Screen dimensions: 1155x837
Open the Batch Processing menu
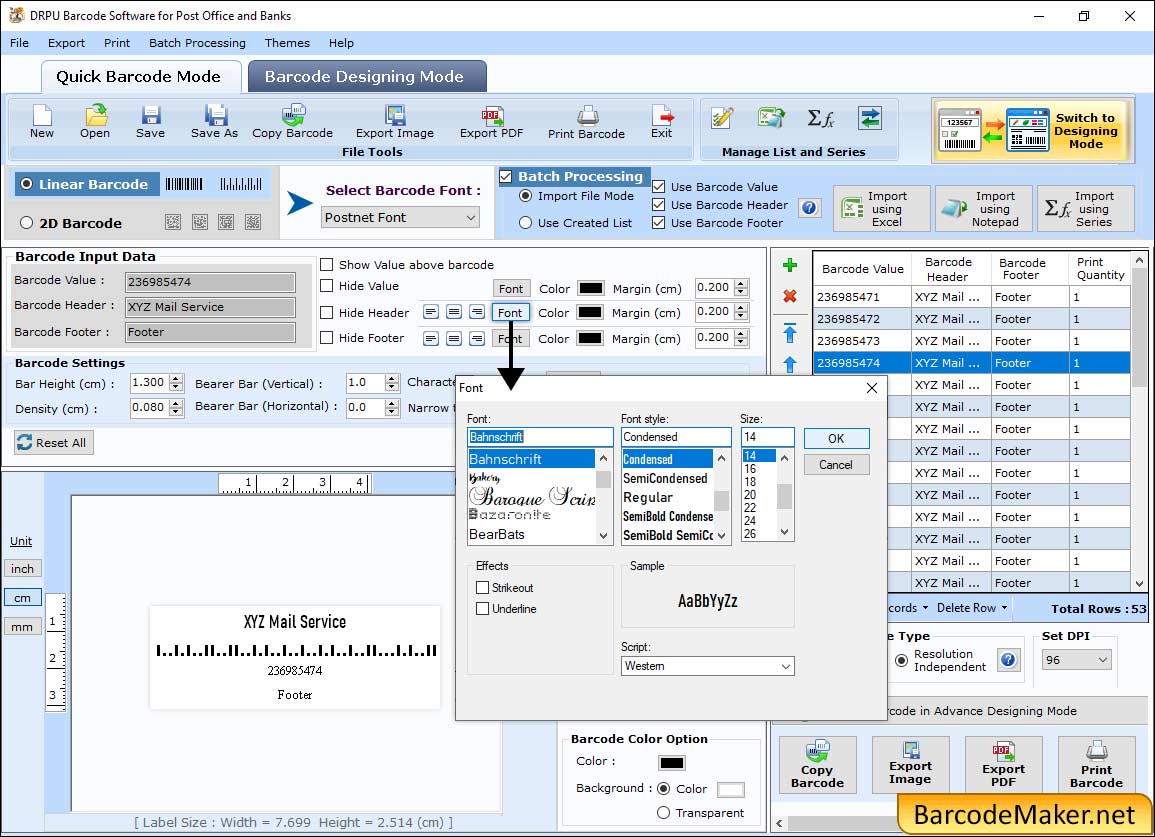pyautogui.click(x=197, y=43)
